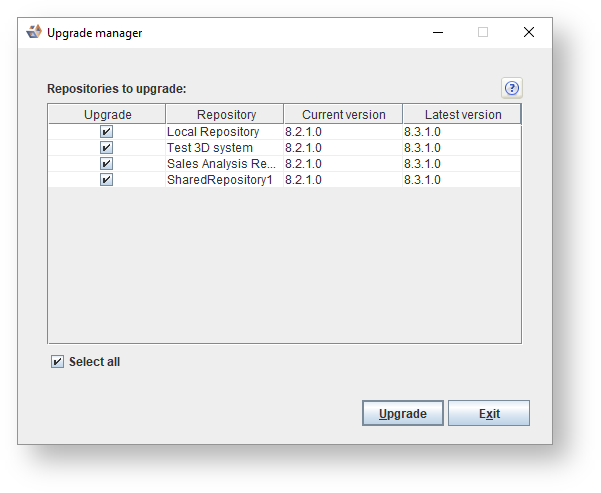Image resolution: width=601 pixels, height=493 pixels.
Task: Uncheck upgrade box for Local Repository
Action: pos(107,132)
